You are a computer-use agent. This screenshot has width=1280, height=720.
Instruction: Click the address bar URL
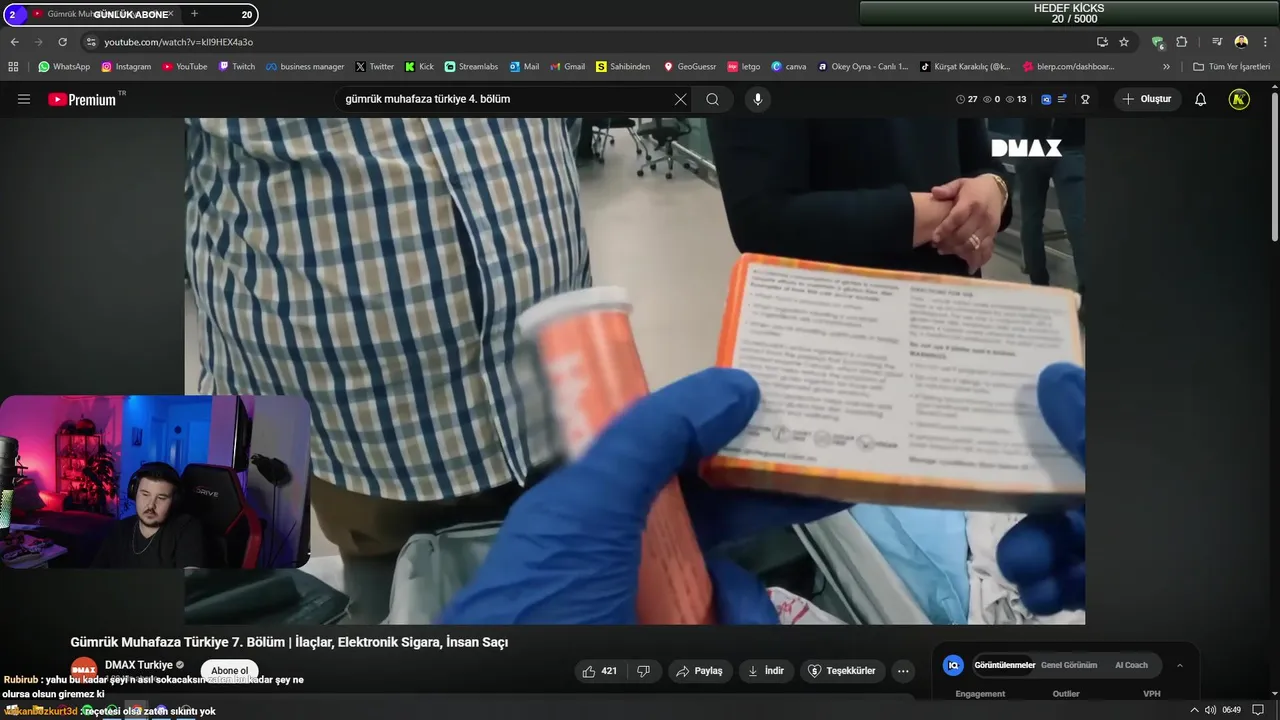(179, 42)
